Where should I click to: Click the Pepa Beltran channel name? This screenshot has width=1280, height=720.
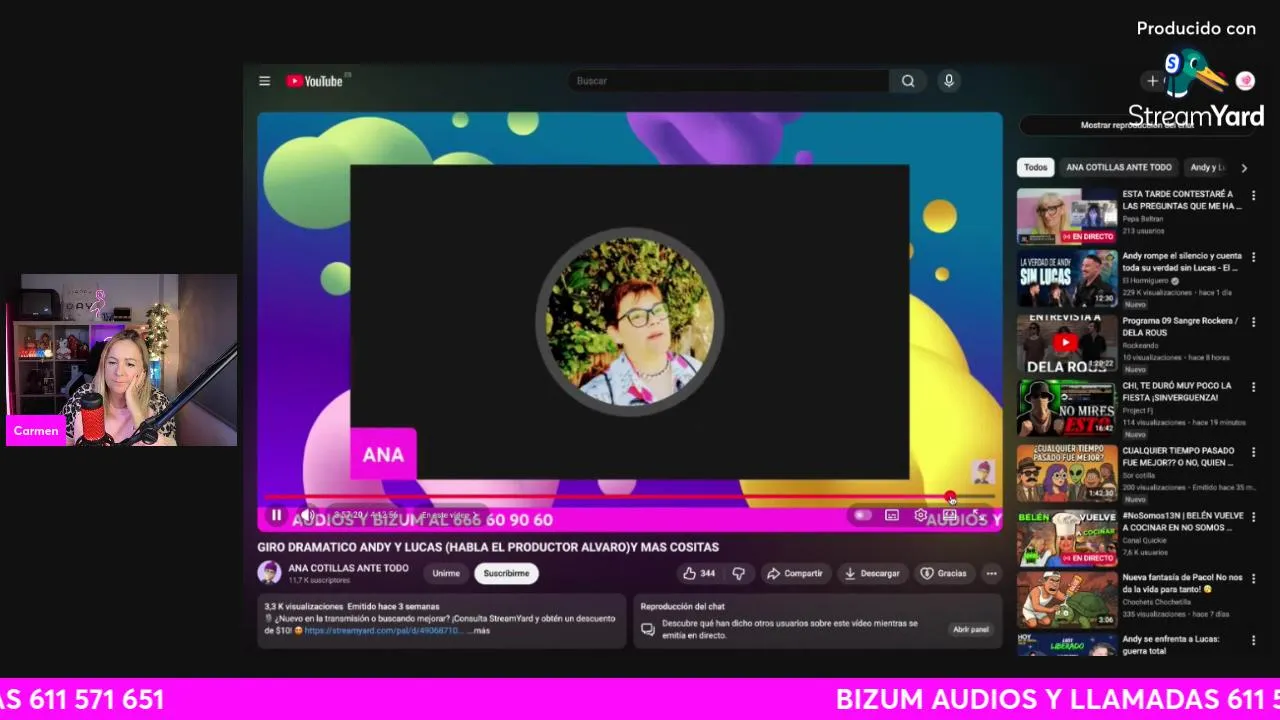pyautogui.click(x=1143, y=218)
